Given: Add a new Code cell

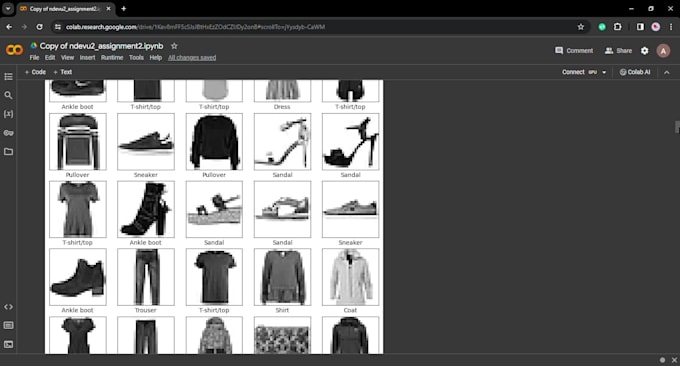Looking at the screenshot, I should point(35,72).
